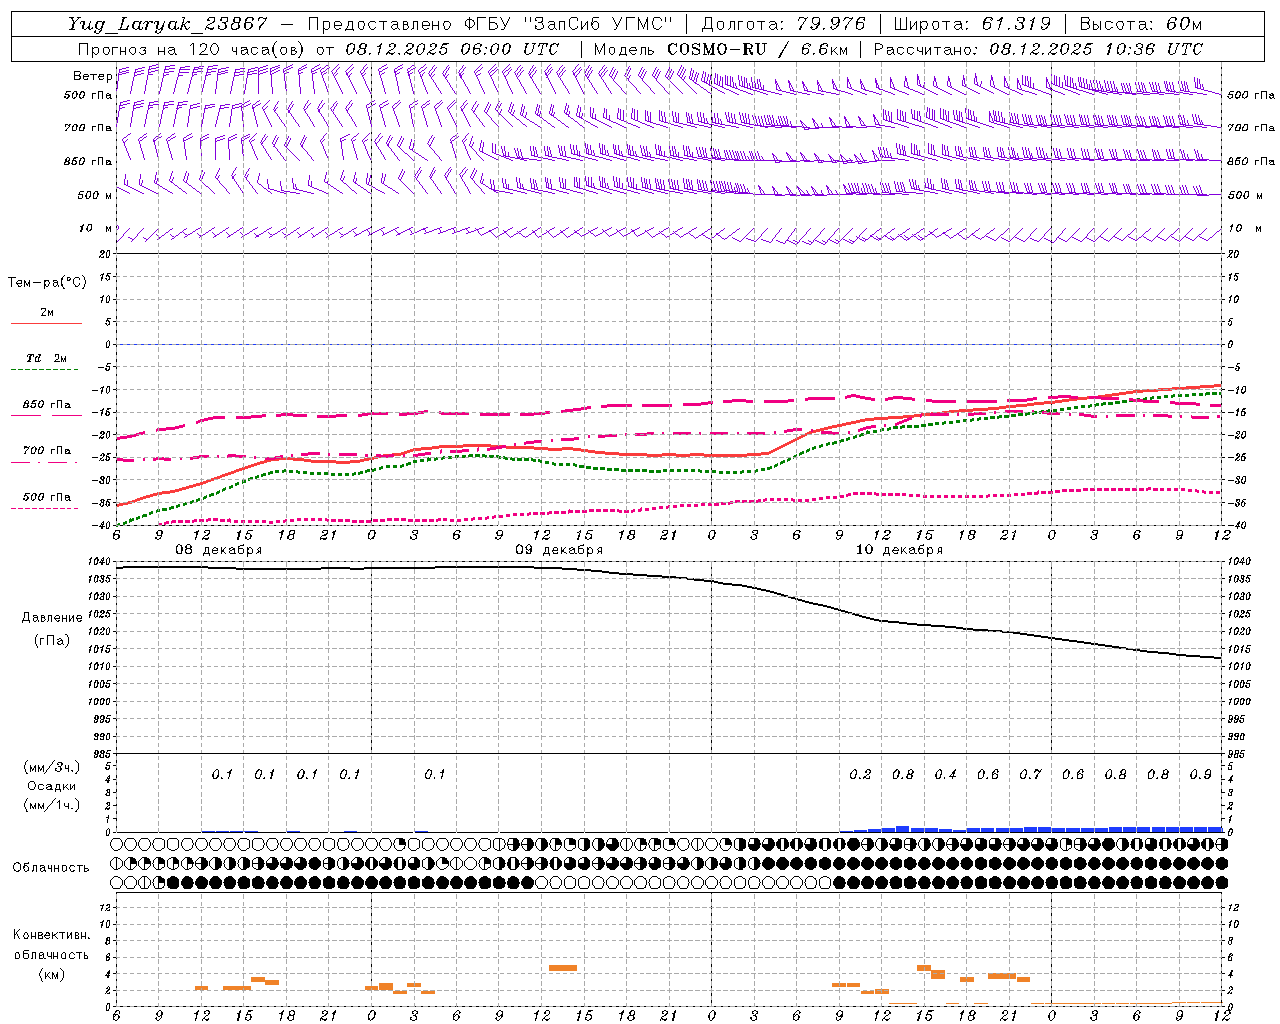Click the Долгота: 79.976 value

tap(783, 24)
